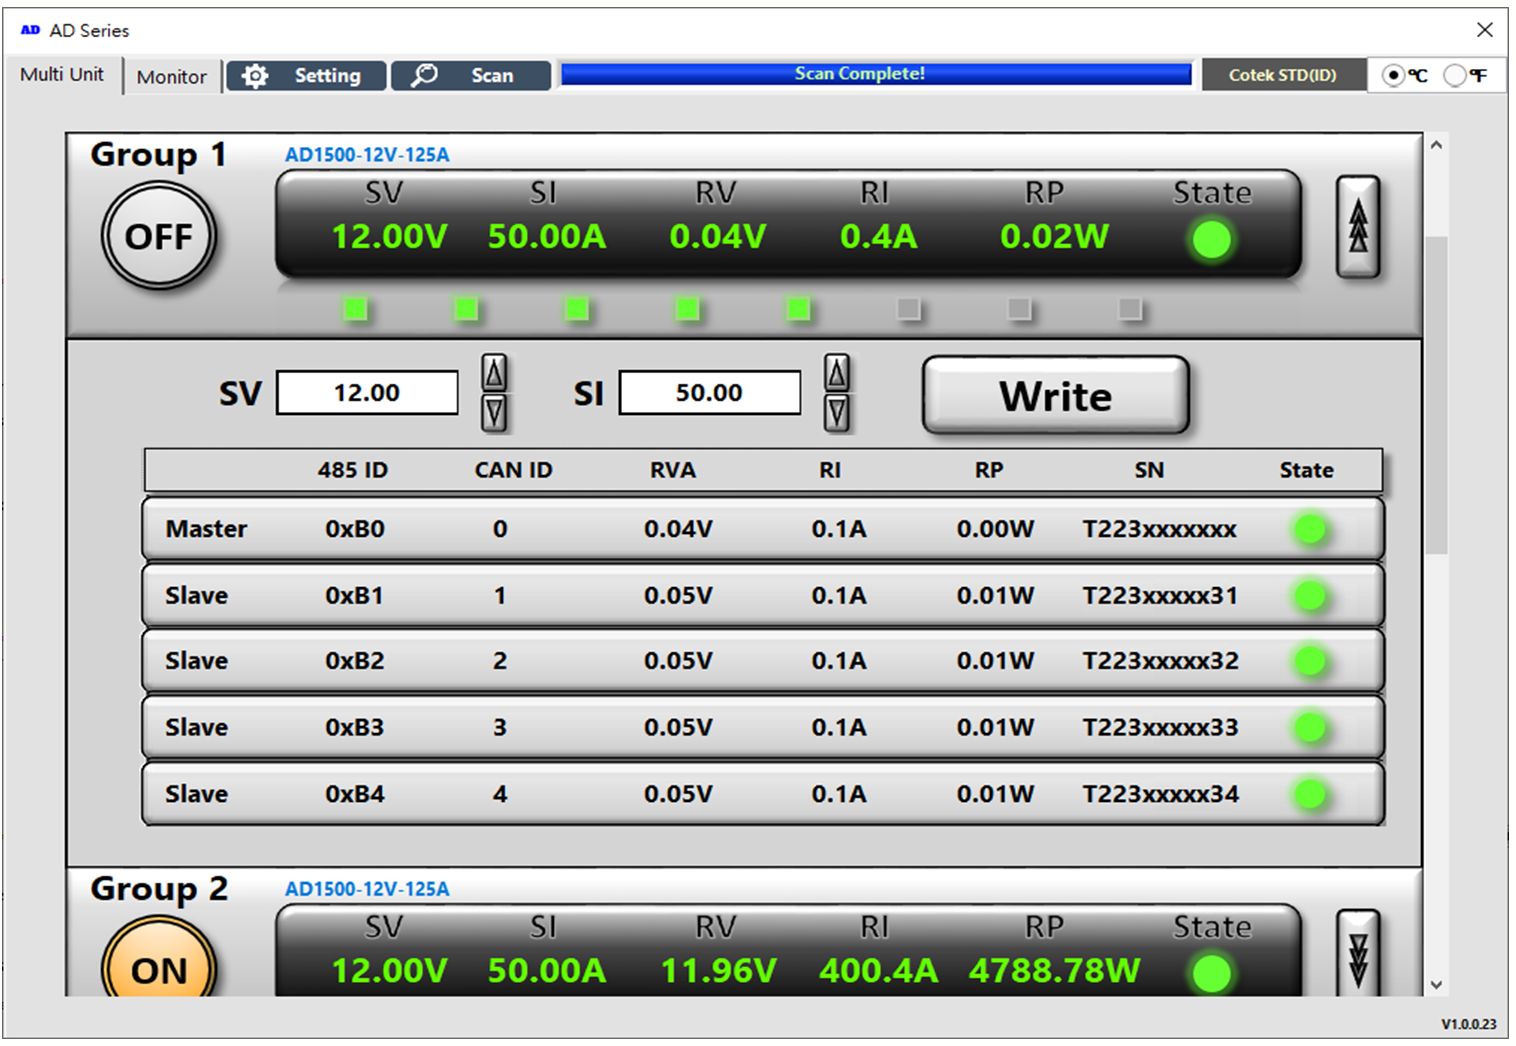
Task: Click the CAN ID column header
Action: pyautogui.click(x=513, y=470)
